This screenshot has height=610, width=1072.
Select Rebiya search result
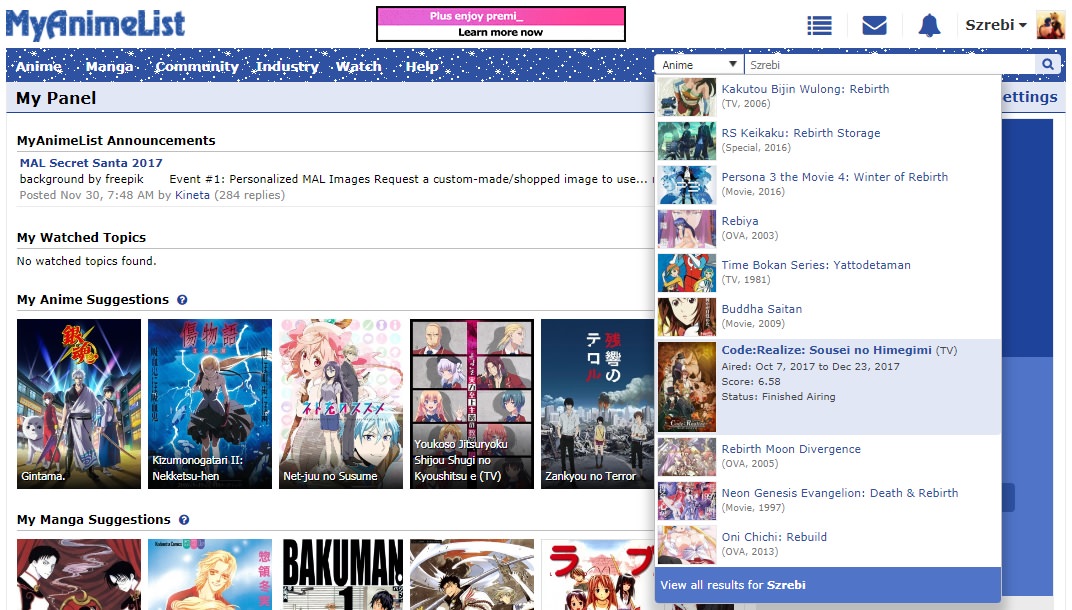pos(828,228)
